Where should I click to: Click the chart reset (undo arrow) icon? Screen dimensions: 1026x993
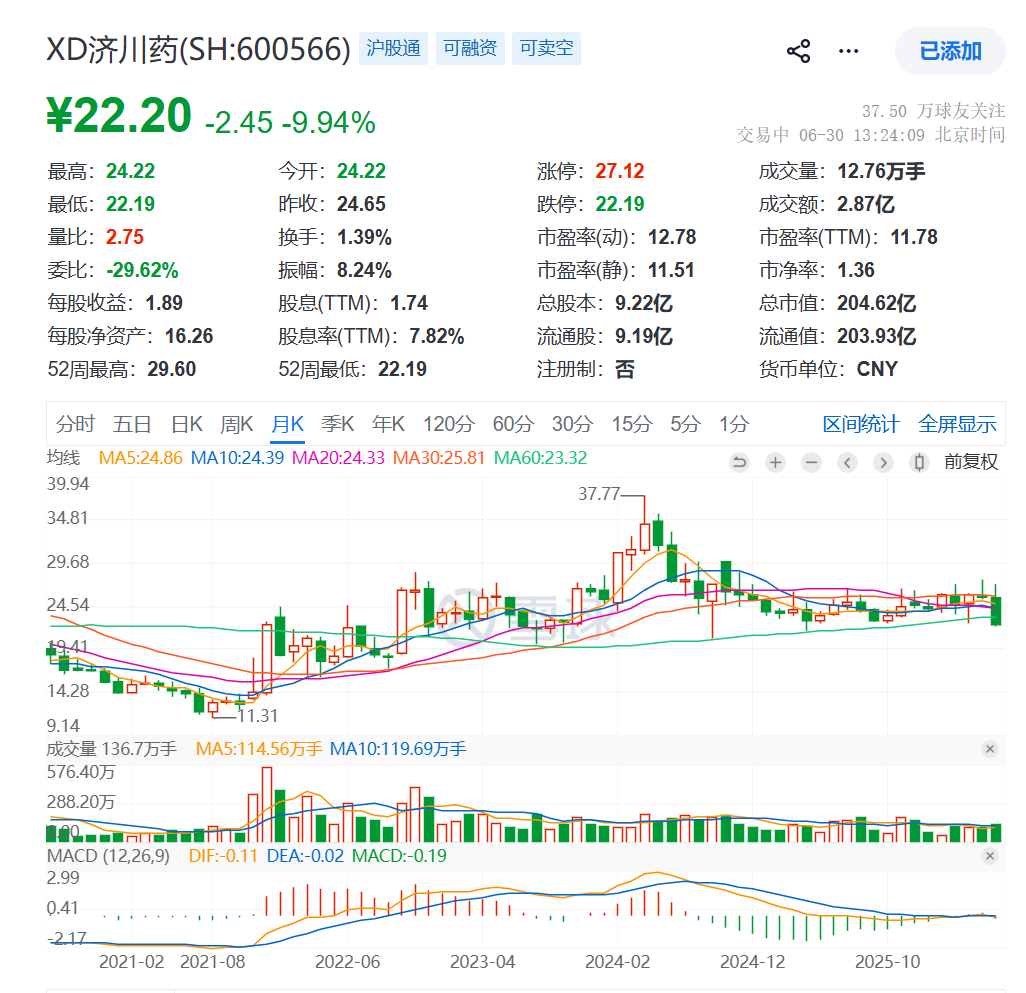click(739, 462)
